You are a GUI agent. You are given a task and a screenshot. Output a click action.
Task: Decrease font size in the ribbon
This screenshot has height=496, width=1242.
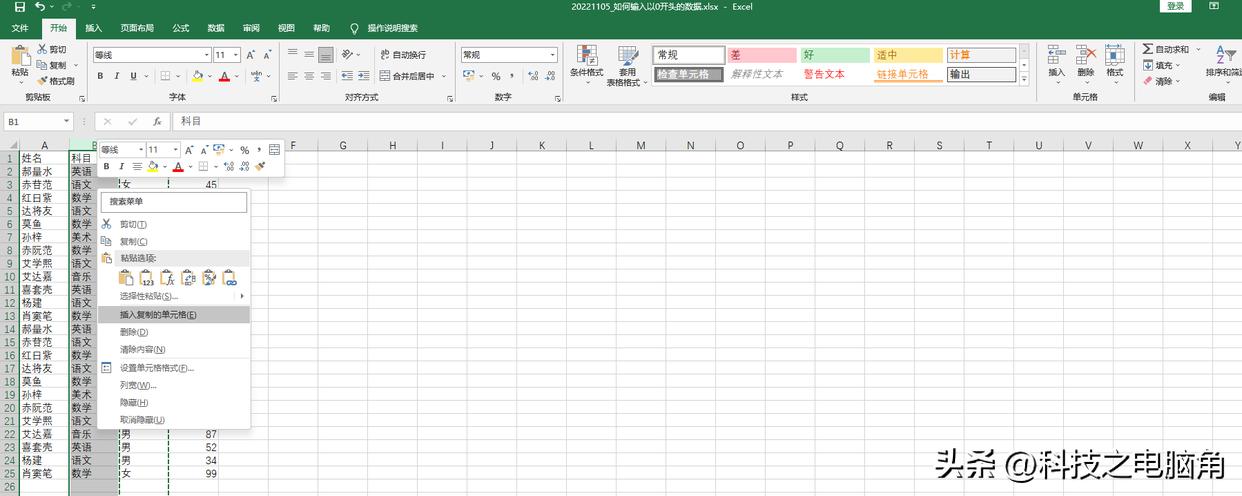[268, 55]
